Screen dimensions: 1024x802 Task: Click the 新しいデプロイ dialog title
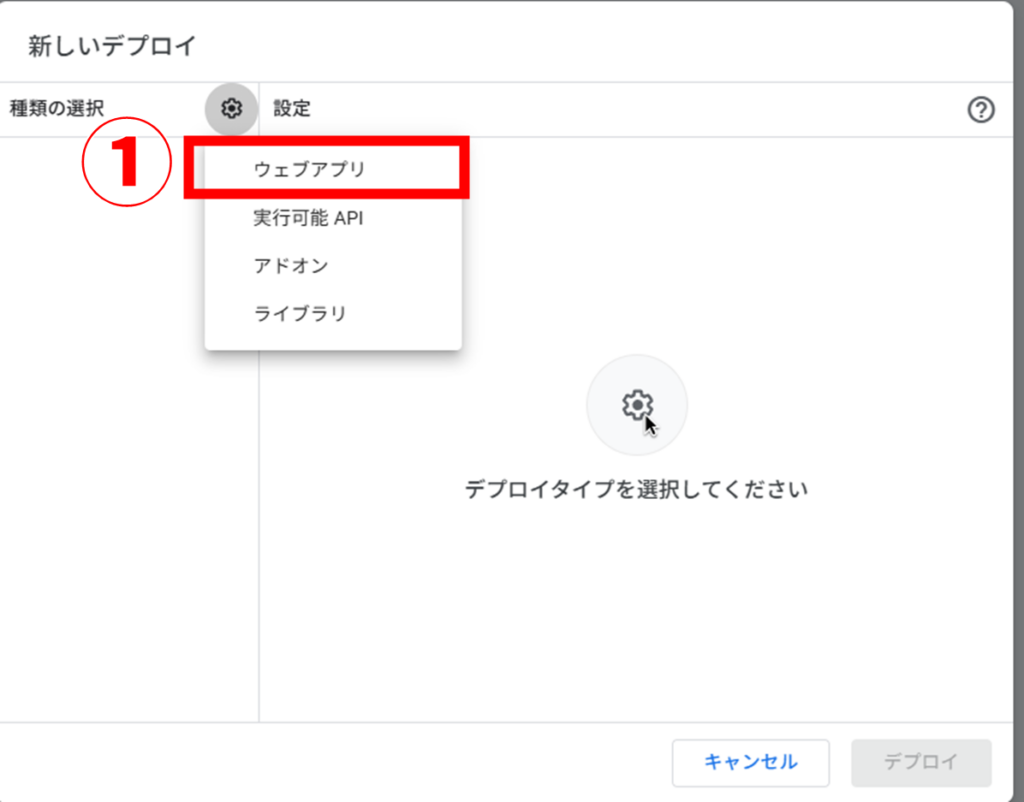(112, 45)
